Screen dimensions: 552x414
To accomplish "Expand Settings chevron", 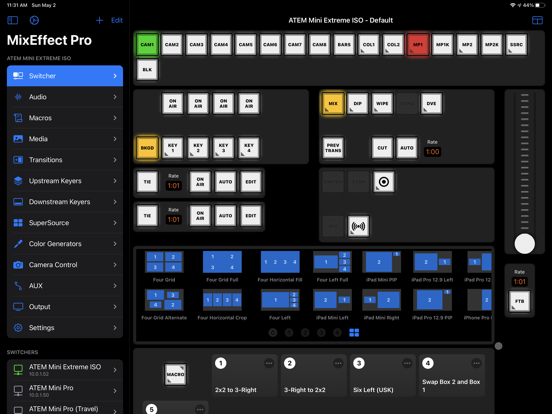I will 115,328.
